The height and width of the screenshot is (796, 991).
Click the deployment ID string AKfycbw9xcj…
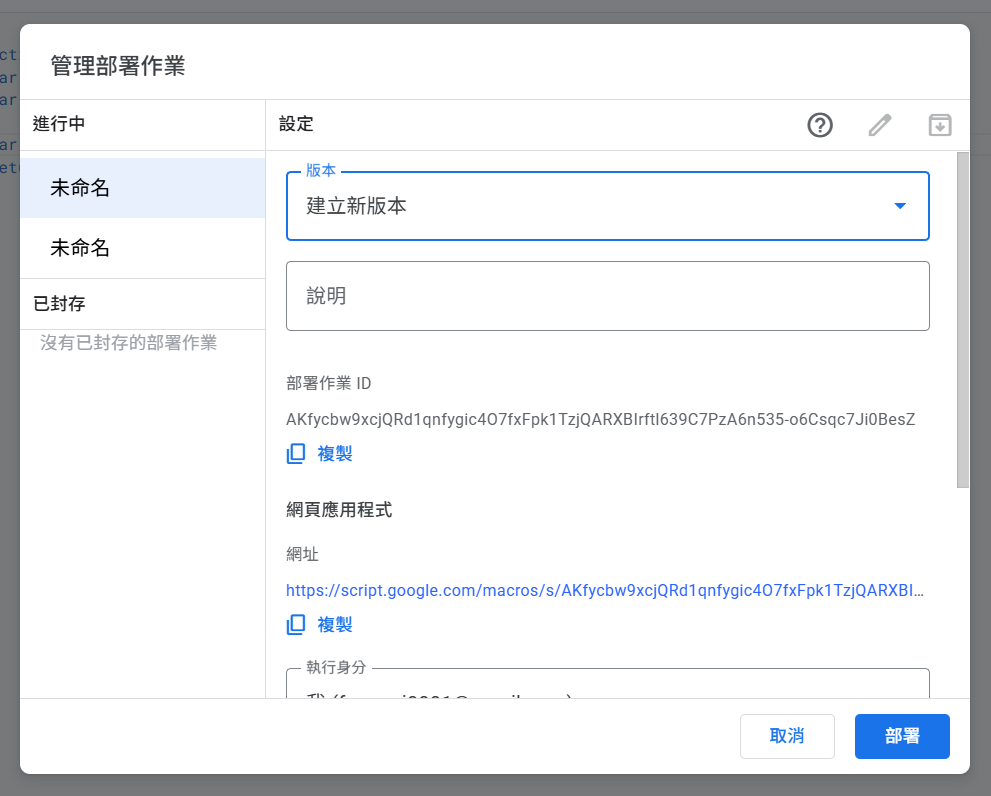coord(600,419)
